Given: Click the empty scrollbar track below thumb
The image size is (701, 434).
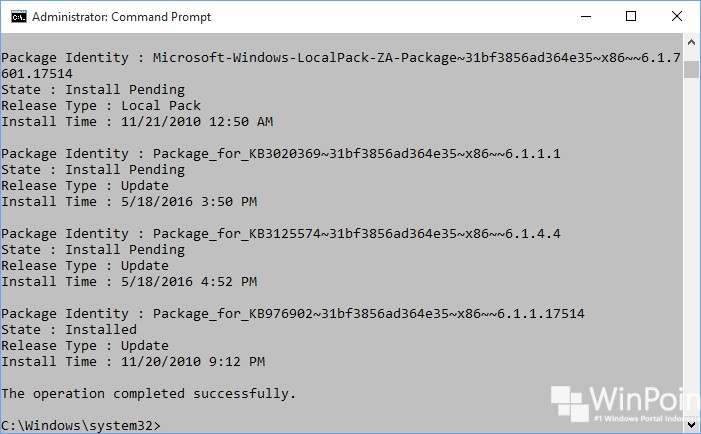Looking at the screenshot, I should point(691,250).
